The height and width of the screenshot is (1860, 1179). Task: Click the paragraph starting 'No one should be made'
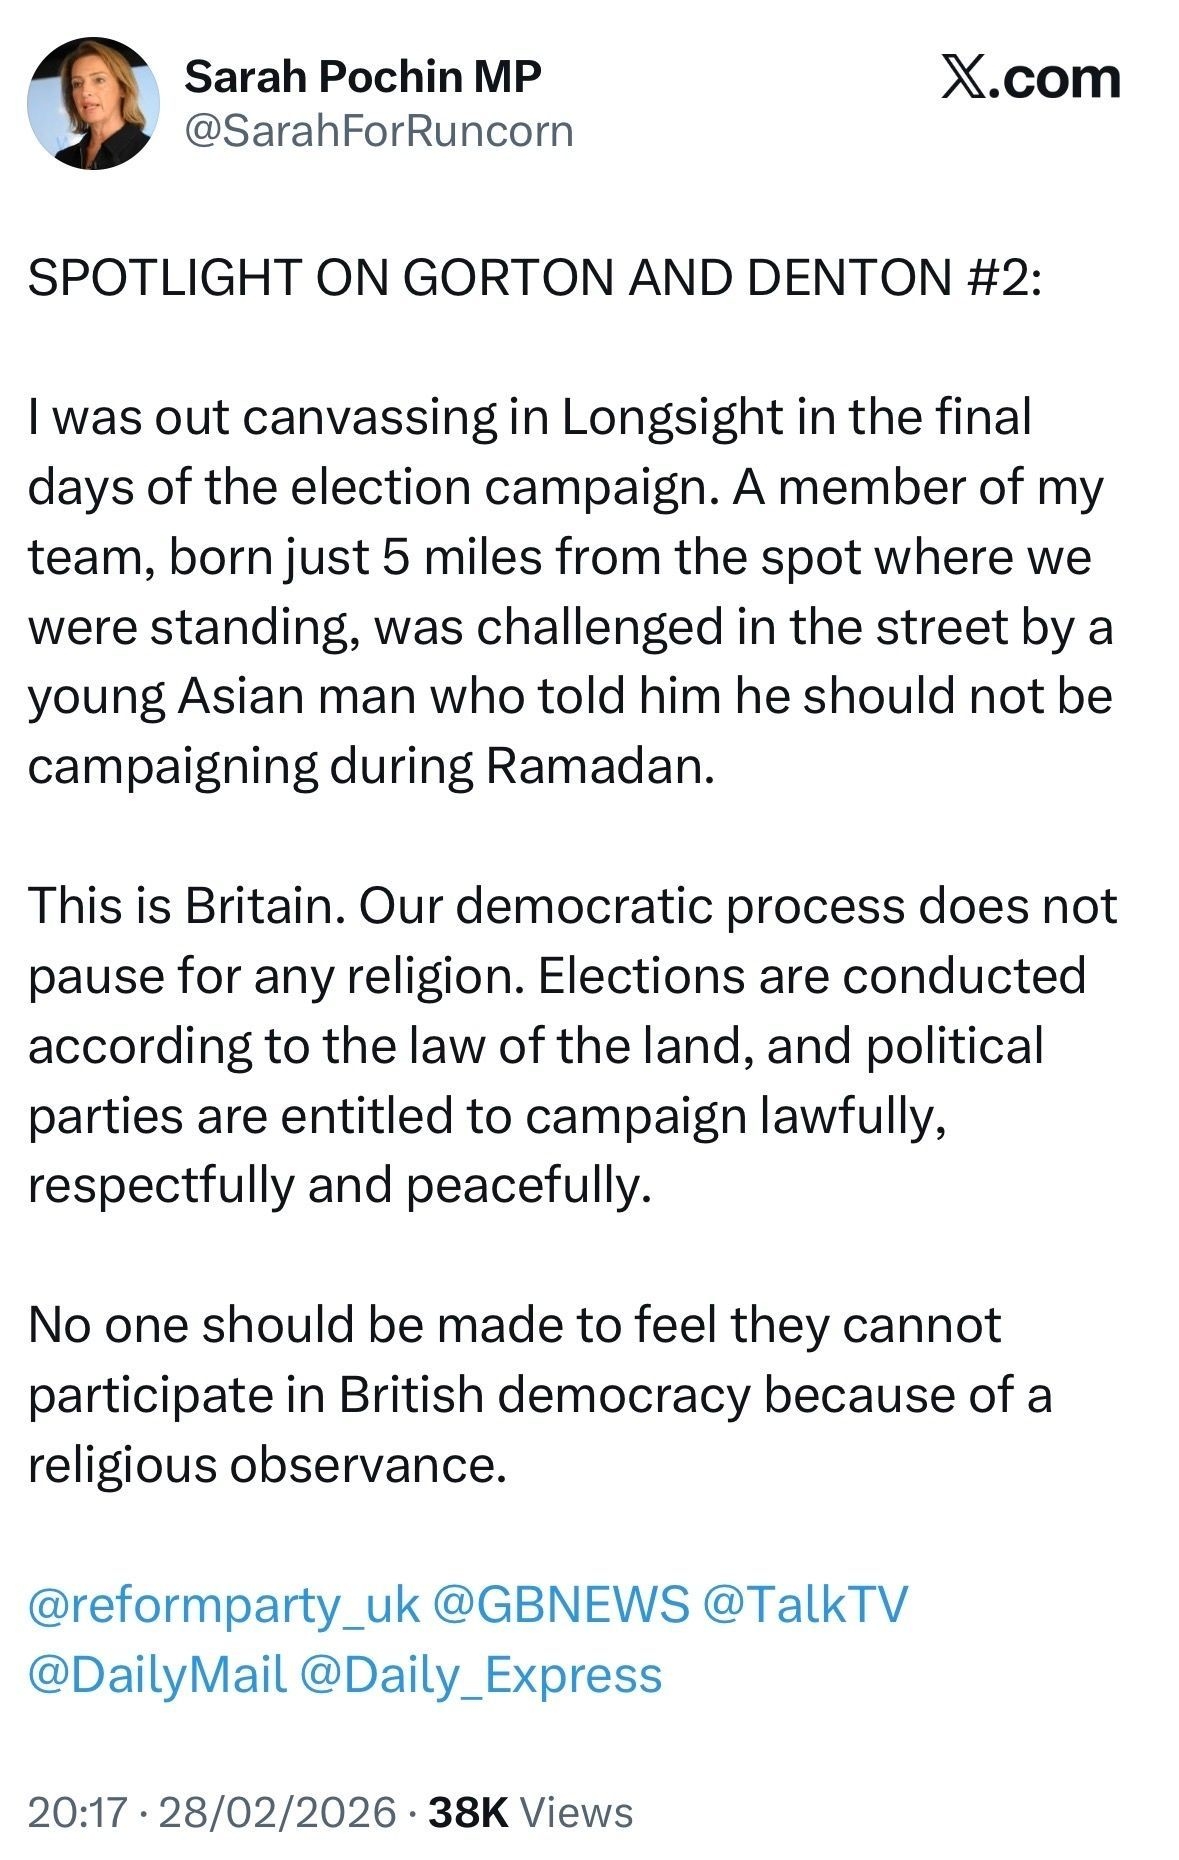(x=540, y=1394)
